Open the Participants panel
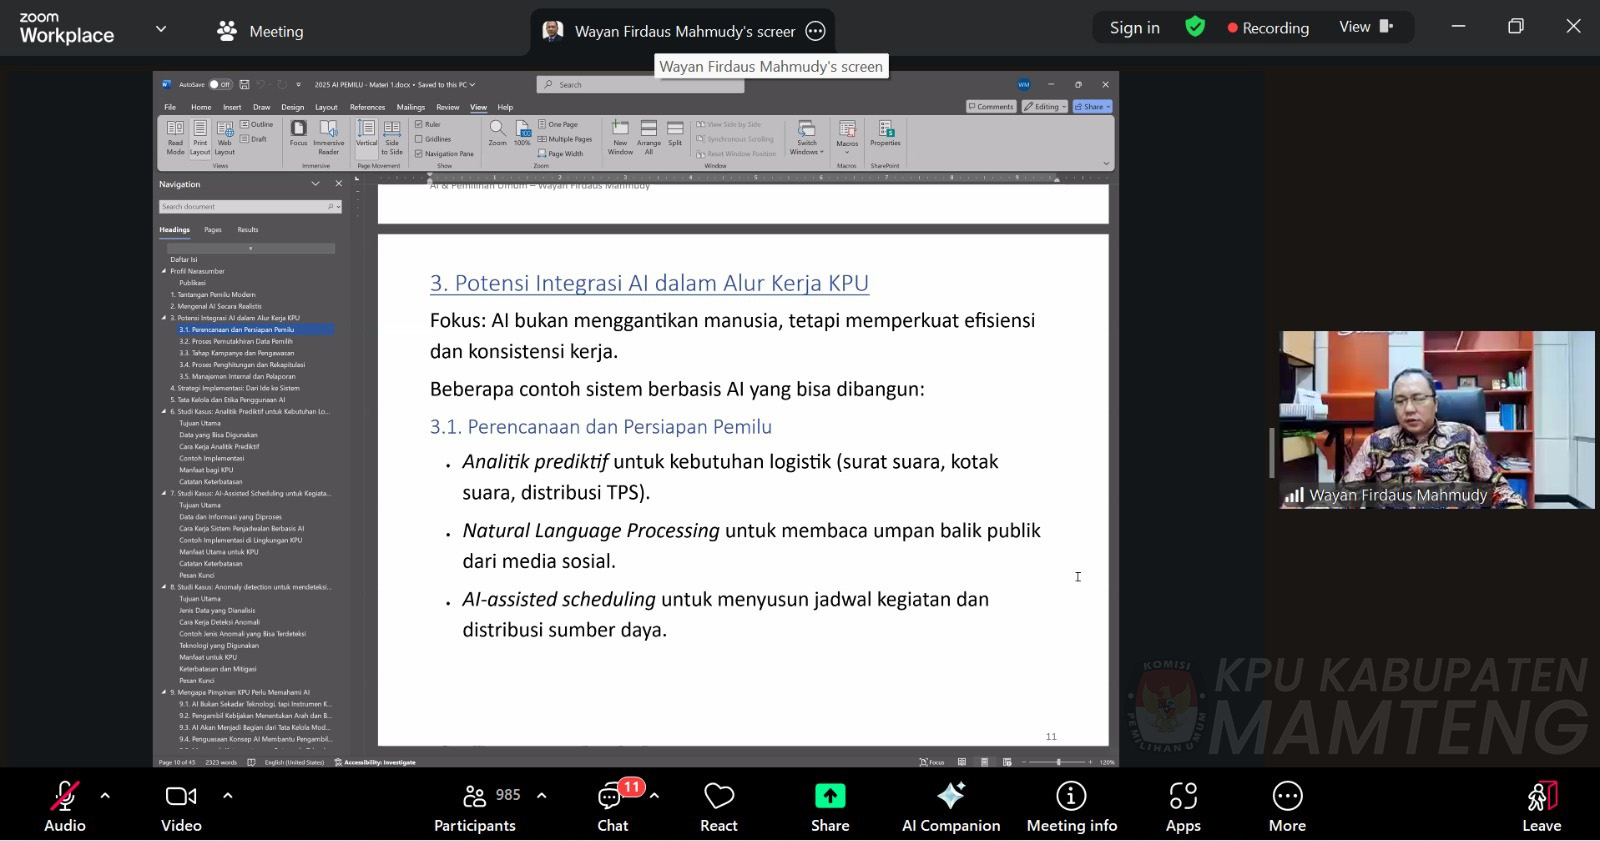Viewport: 1600px width, 841px height. (x=475, y=797)
